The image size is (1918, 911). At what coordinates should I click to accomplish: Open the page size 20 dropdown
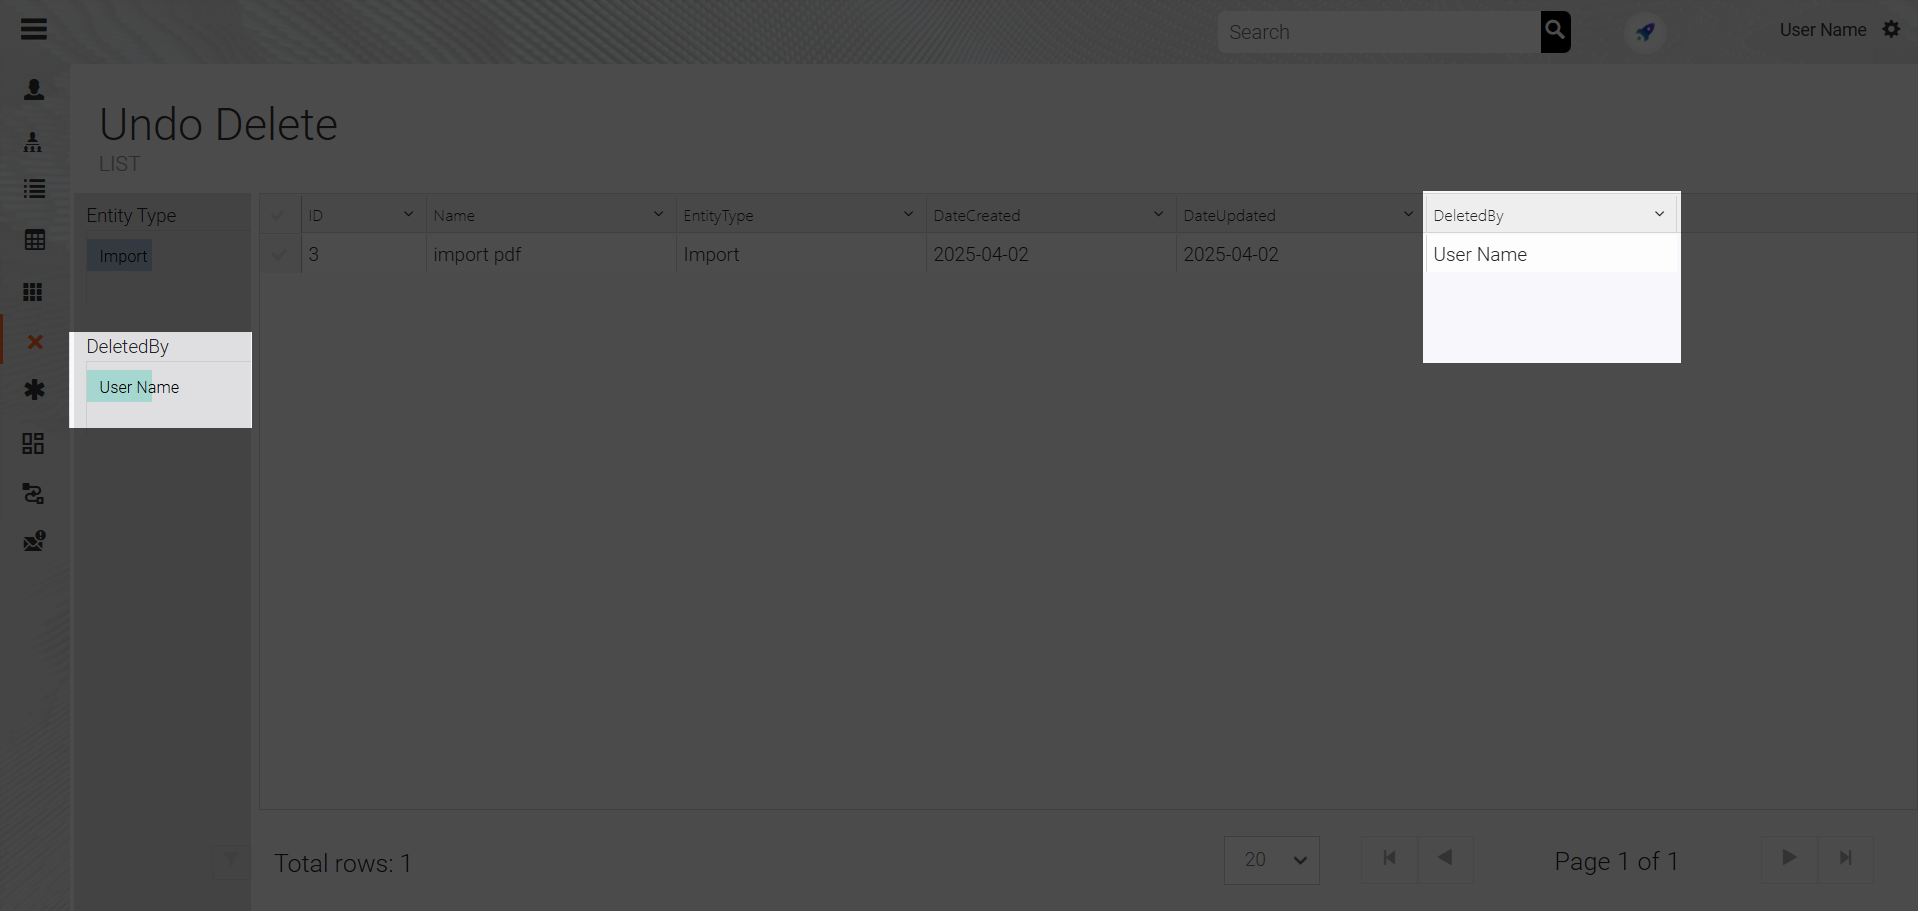tap(1272, 860)
